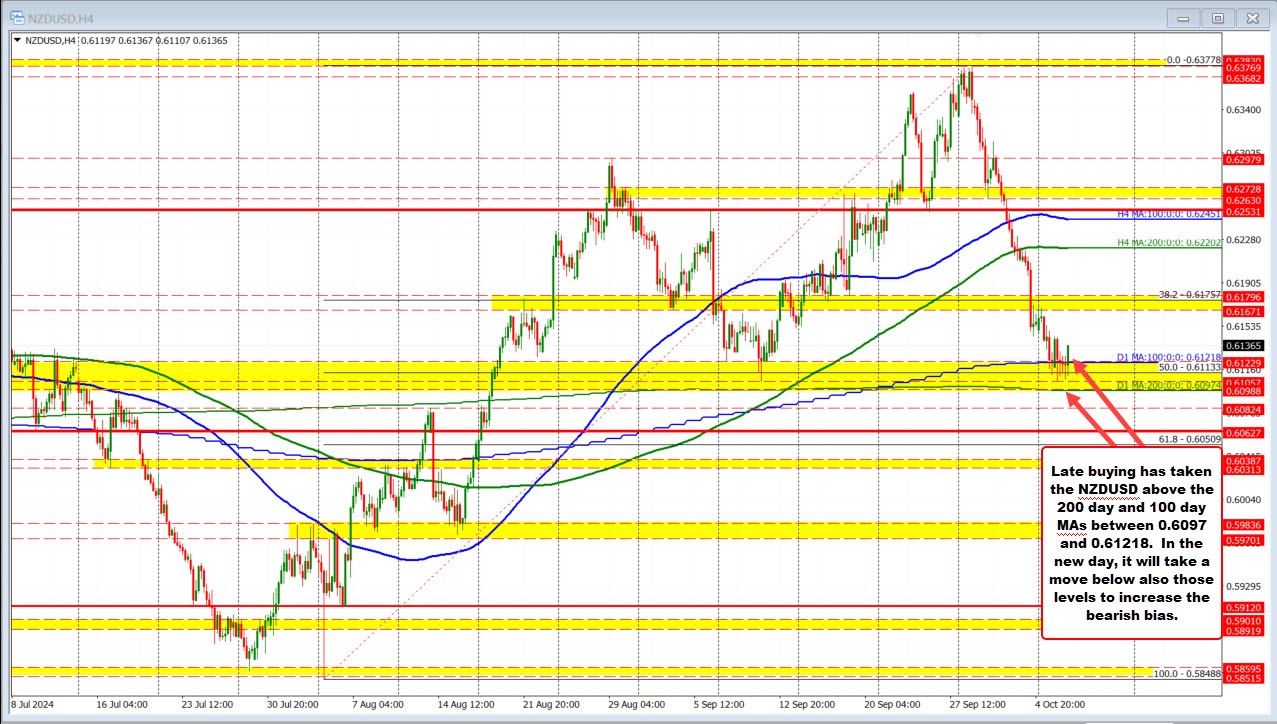Click the NZDUSD,H4 symbol label with OHLC values
Image resolution: width=1277 pixels, height=724 pixels.
click(126, 39)
